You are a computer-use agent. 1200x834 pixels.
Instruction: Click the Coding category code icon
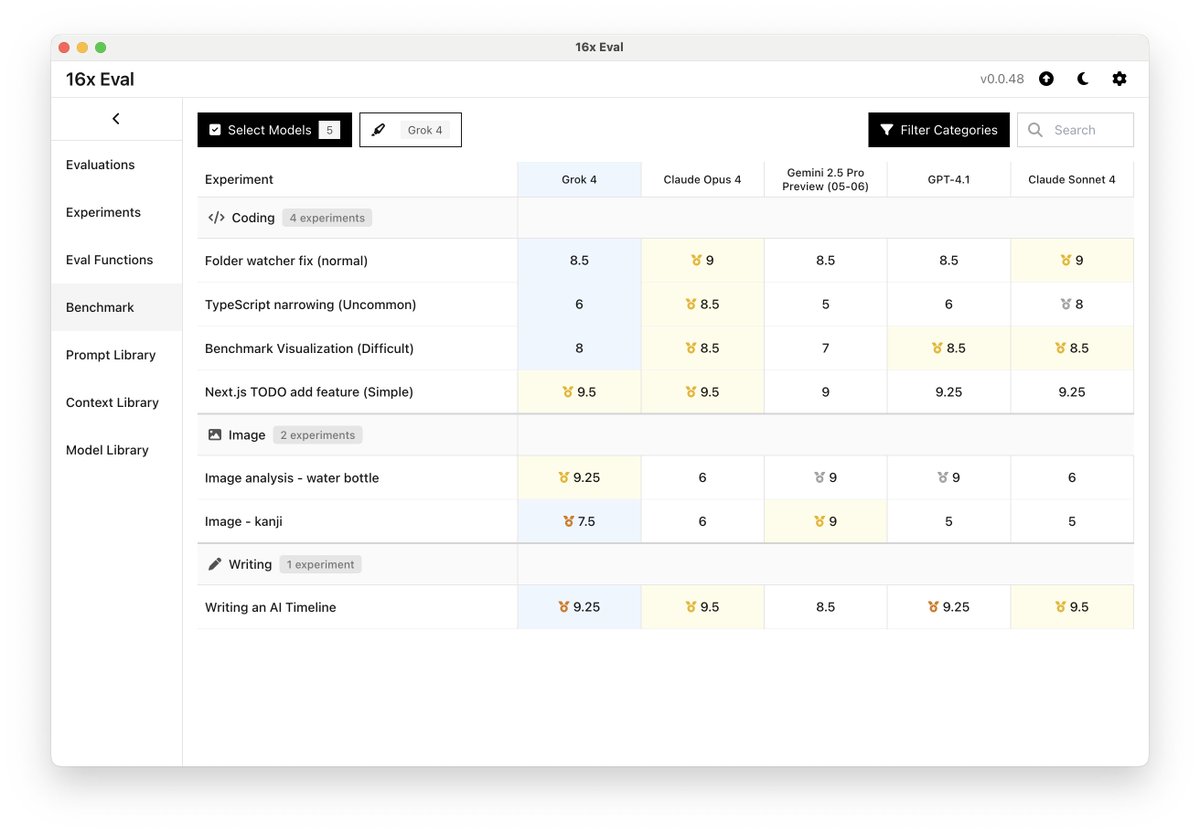216,217
